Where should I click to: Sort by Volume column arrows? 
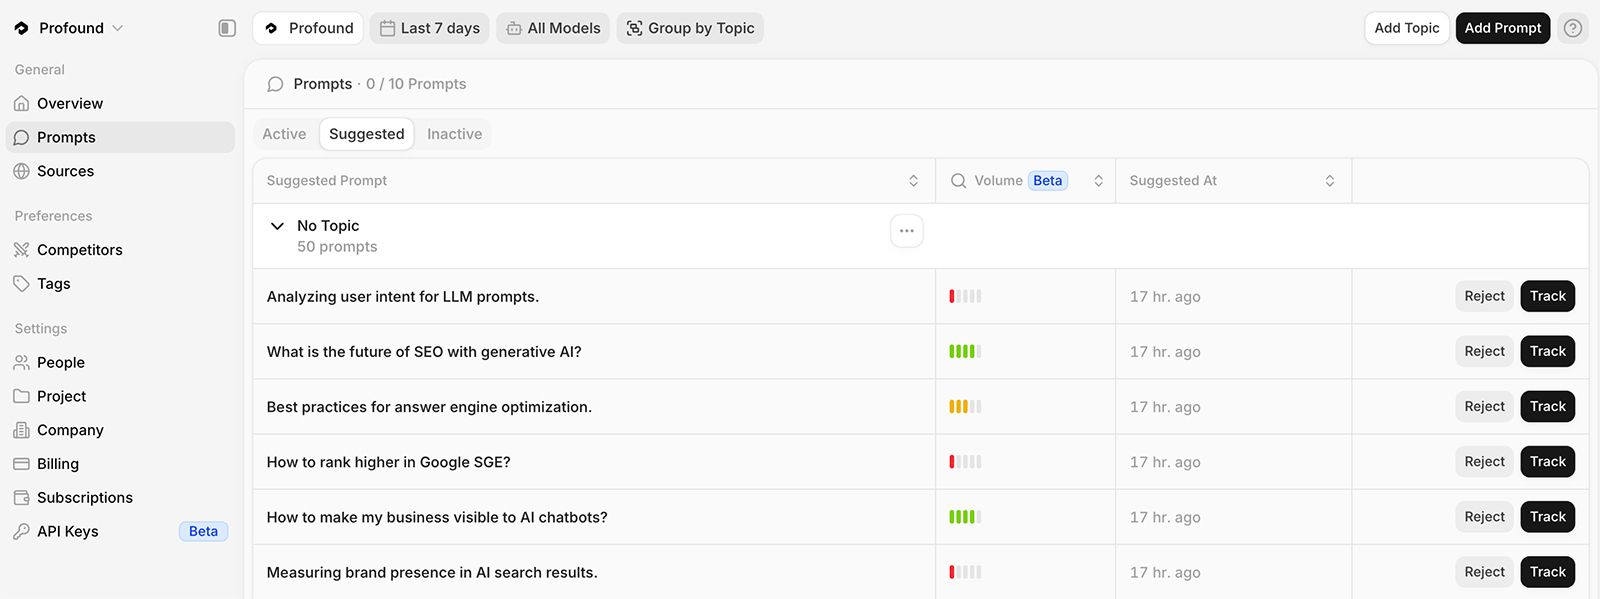click(1098, 181)
